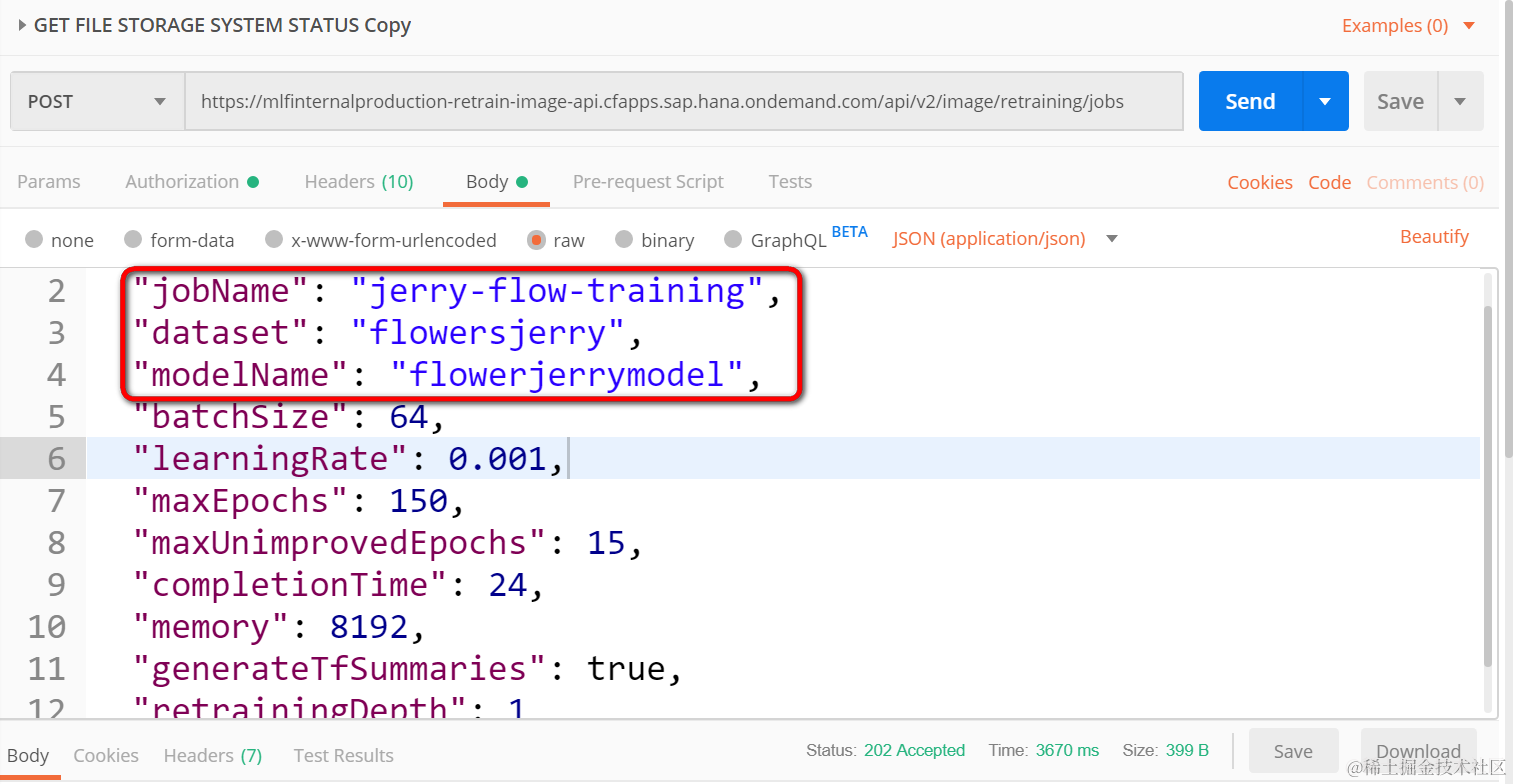Open the JSON (application/json) format dropdown
This screenshot has width=1513, height=784.
(x=1005, y=239)
